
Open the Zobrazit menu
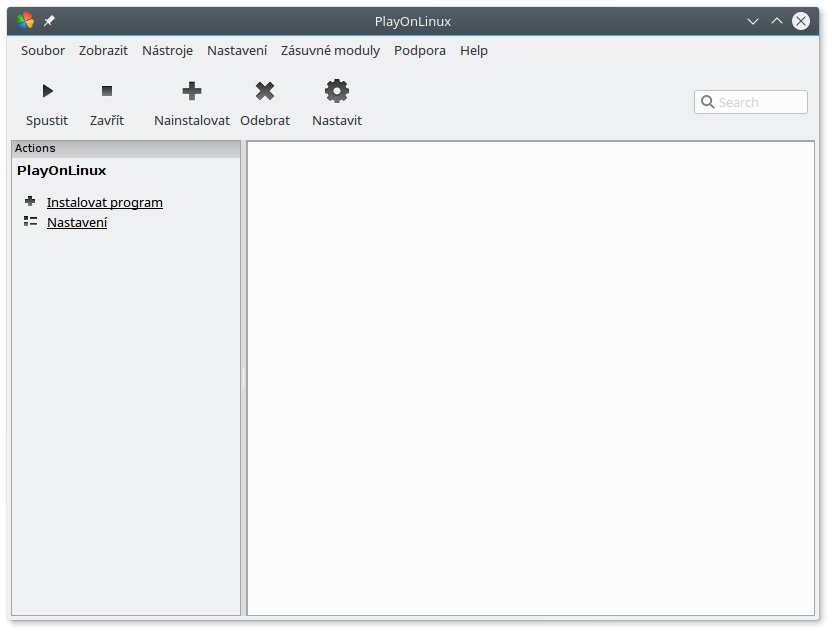click(x=103, y=50)
